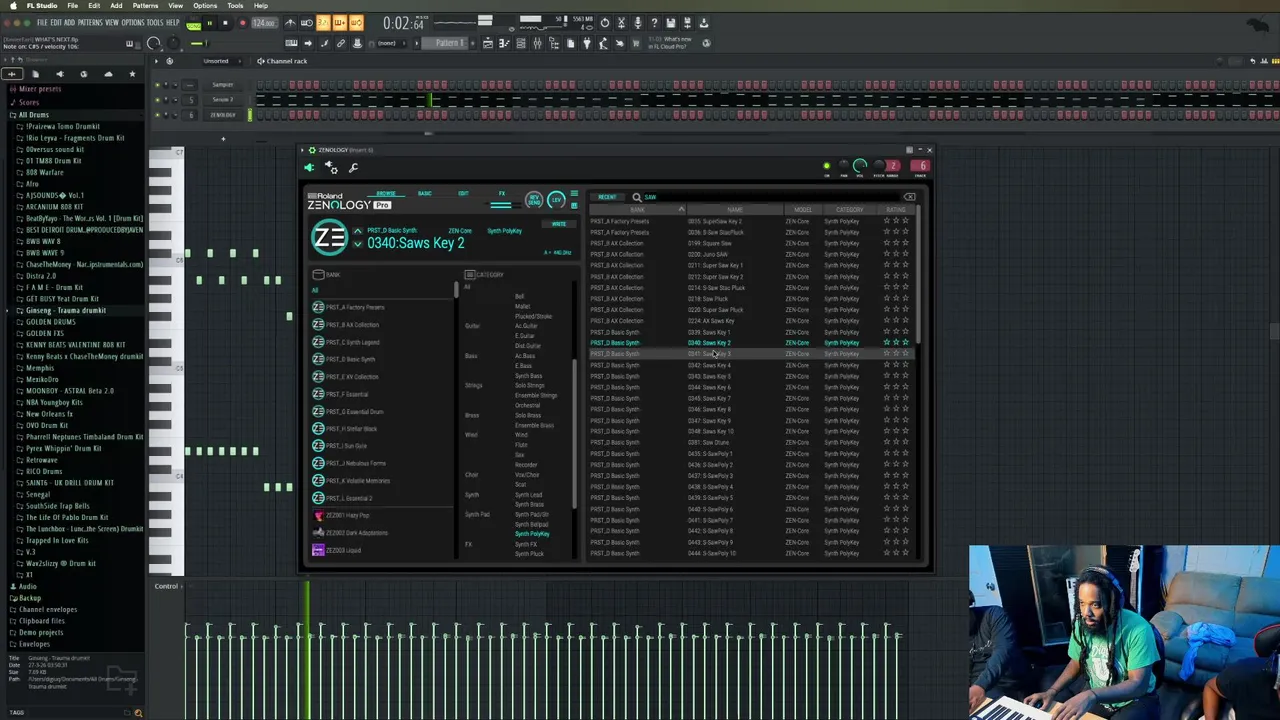Mute the ZENOLOGY channel LED

pos(157,114)
